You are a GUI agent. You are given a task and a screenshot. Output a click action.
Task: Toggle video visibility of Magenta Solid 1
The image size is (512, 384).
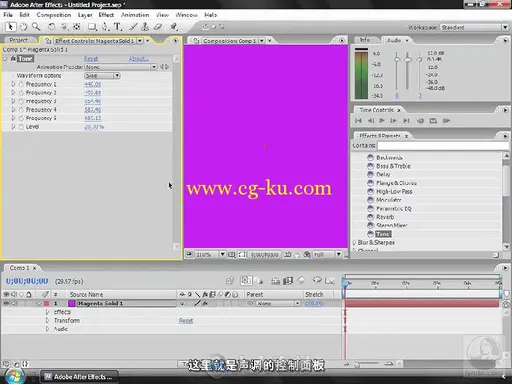point(6,303)
